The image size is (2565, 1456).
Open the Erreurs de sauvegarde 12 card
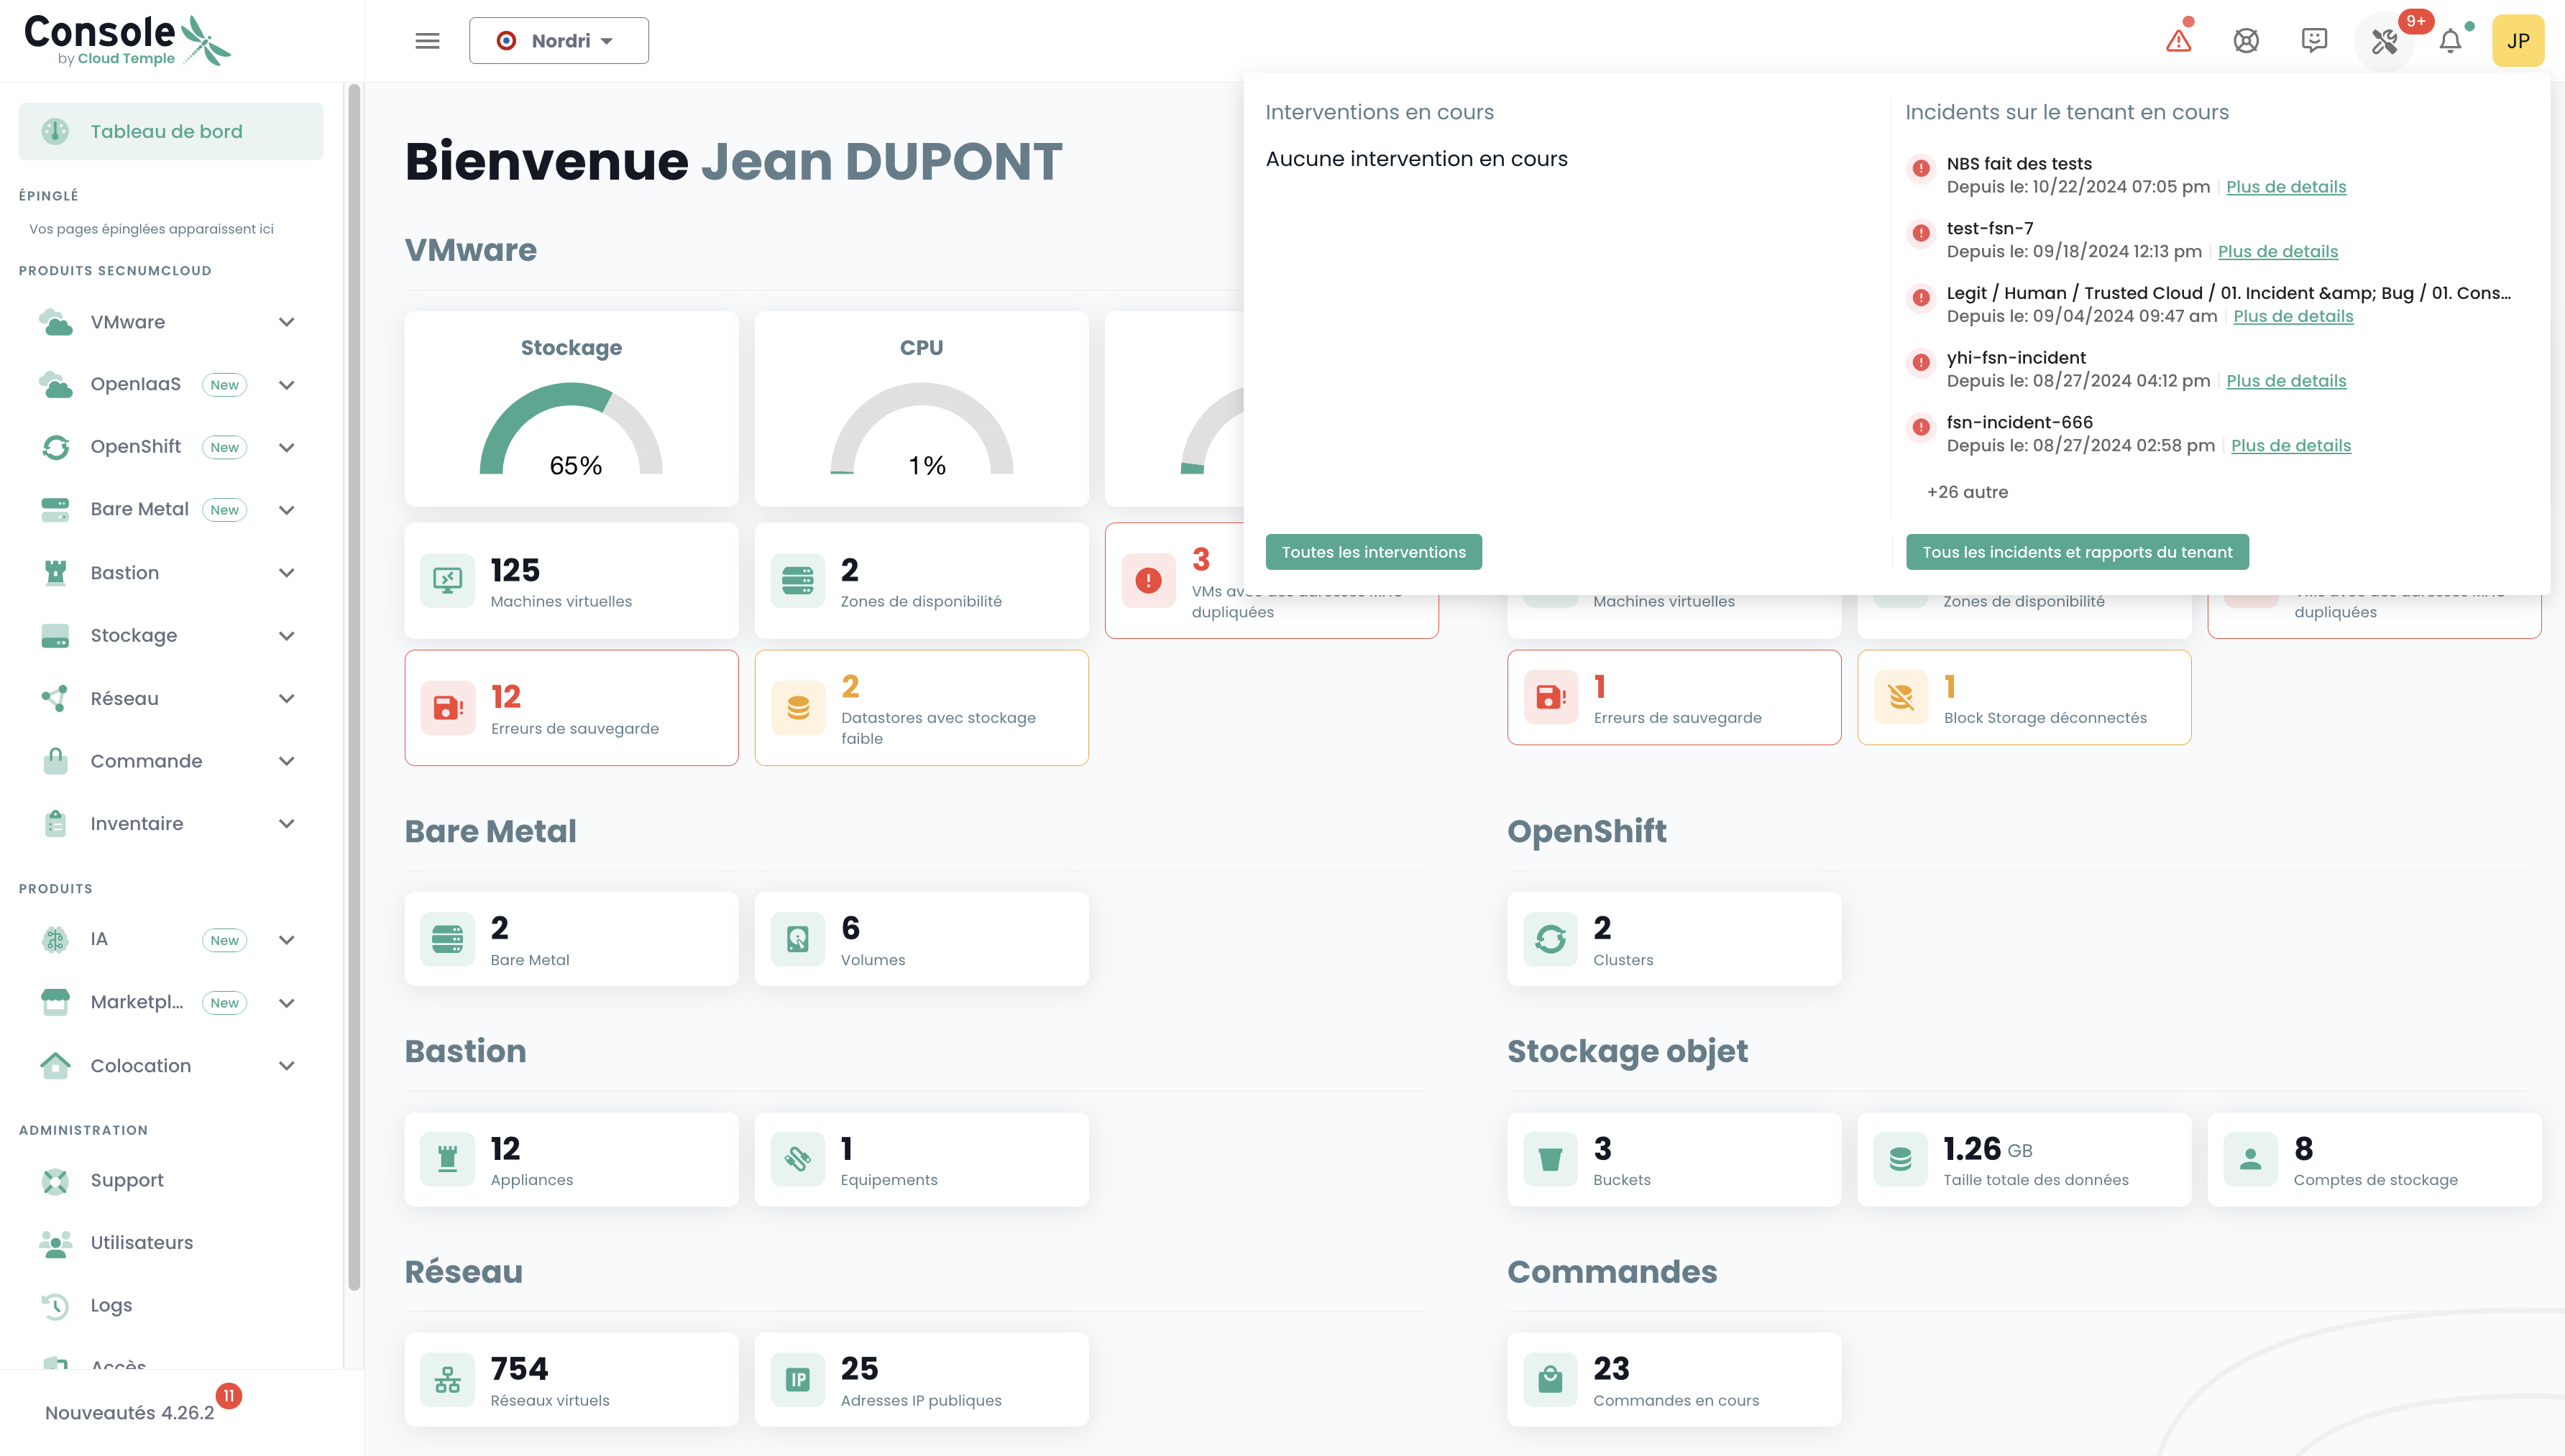tap(571, 708)
